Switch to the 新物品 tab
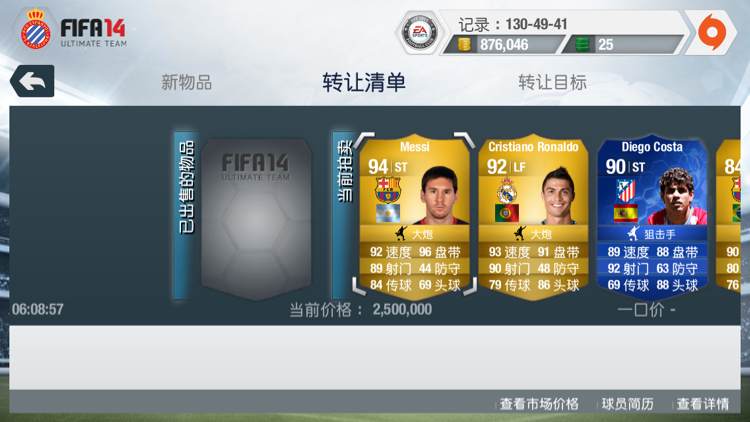 tap(186, 82)
